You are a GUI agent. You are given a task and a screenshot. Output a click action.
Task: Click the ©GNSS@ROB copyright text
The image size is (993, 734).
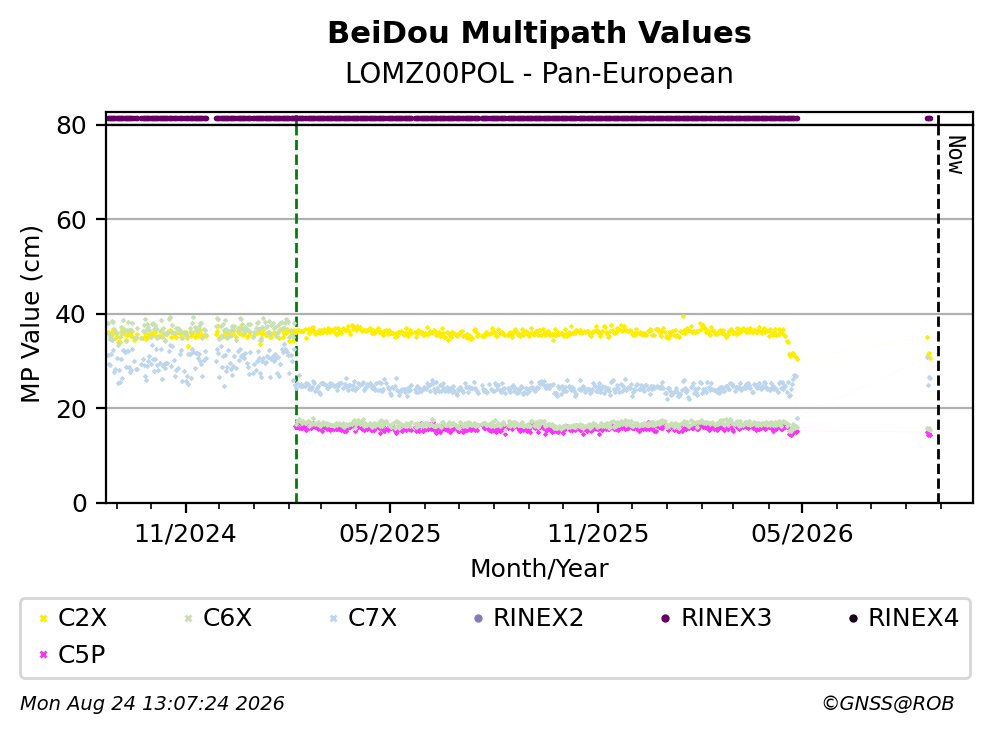tap(888, 703)
